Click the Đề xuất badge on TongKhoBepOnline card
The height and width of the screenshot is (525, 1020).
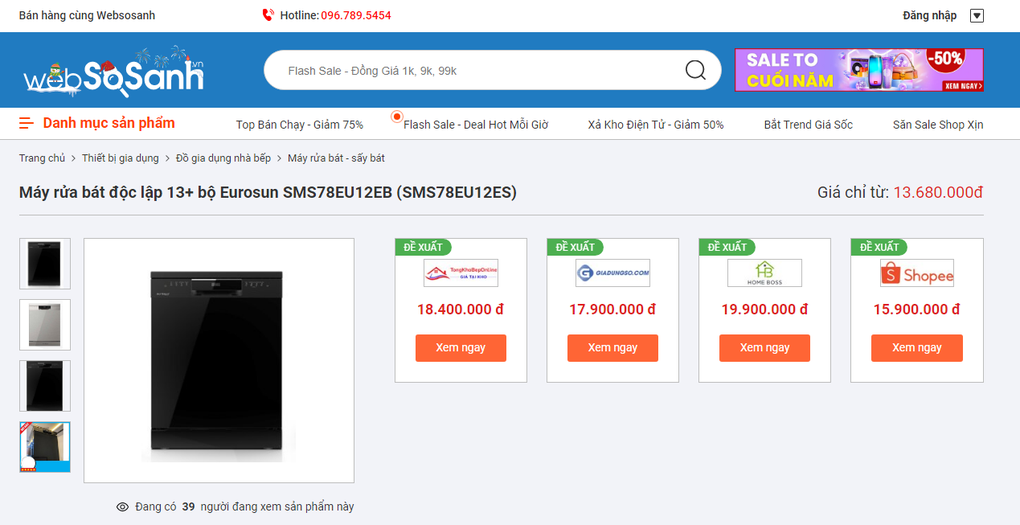tap(423, 247)
